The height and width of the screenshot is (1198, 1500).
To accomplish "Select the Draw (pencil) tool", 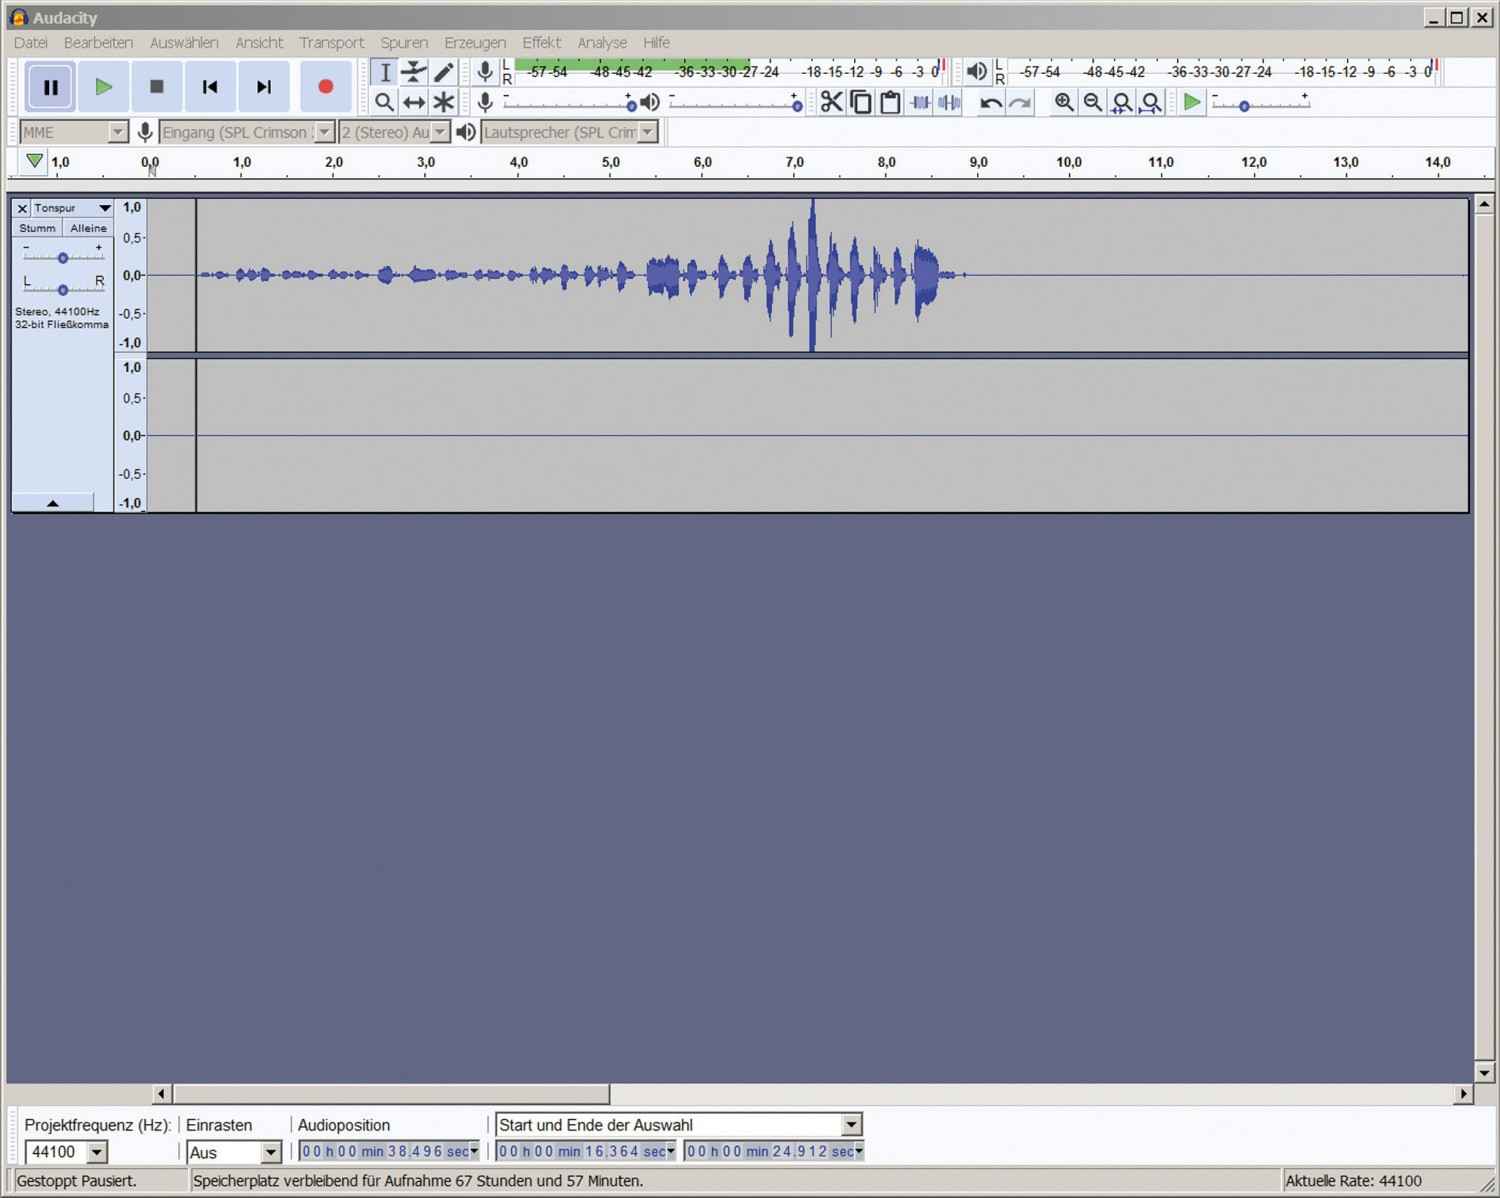I will click(x=443, y=72).
